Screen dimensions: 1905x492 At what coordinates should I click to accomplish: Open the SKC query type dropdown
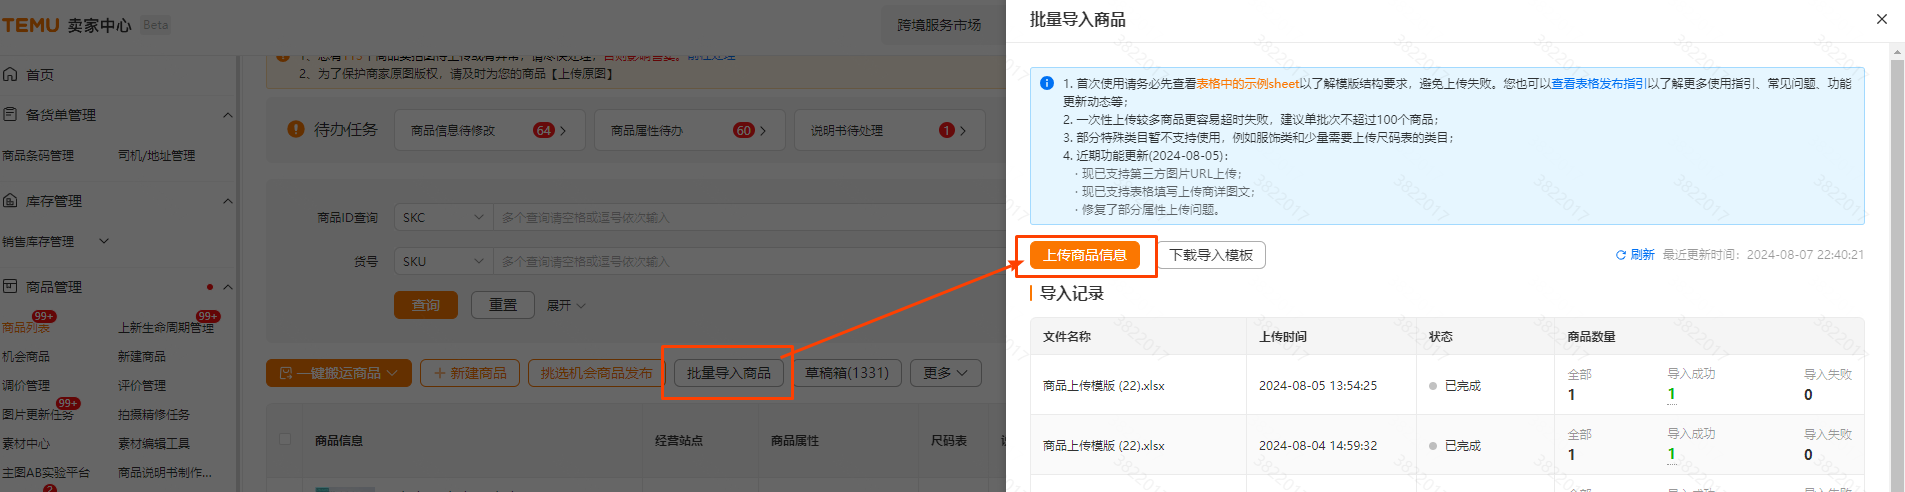coord(443,217)
